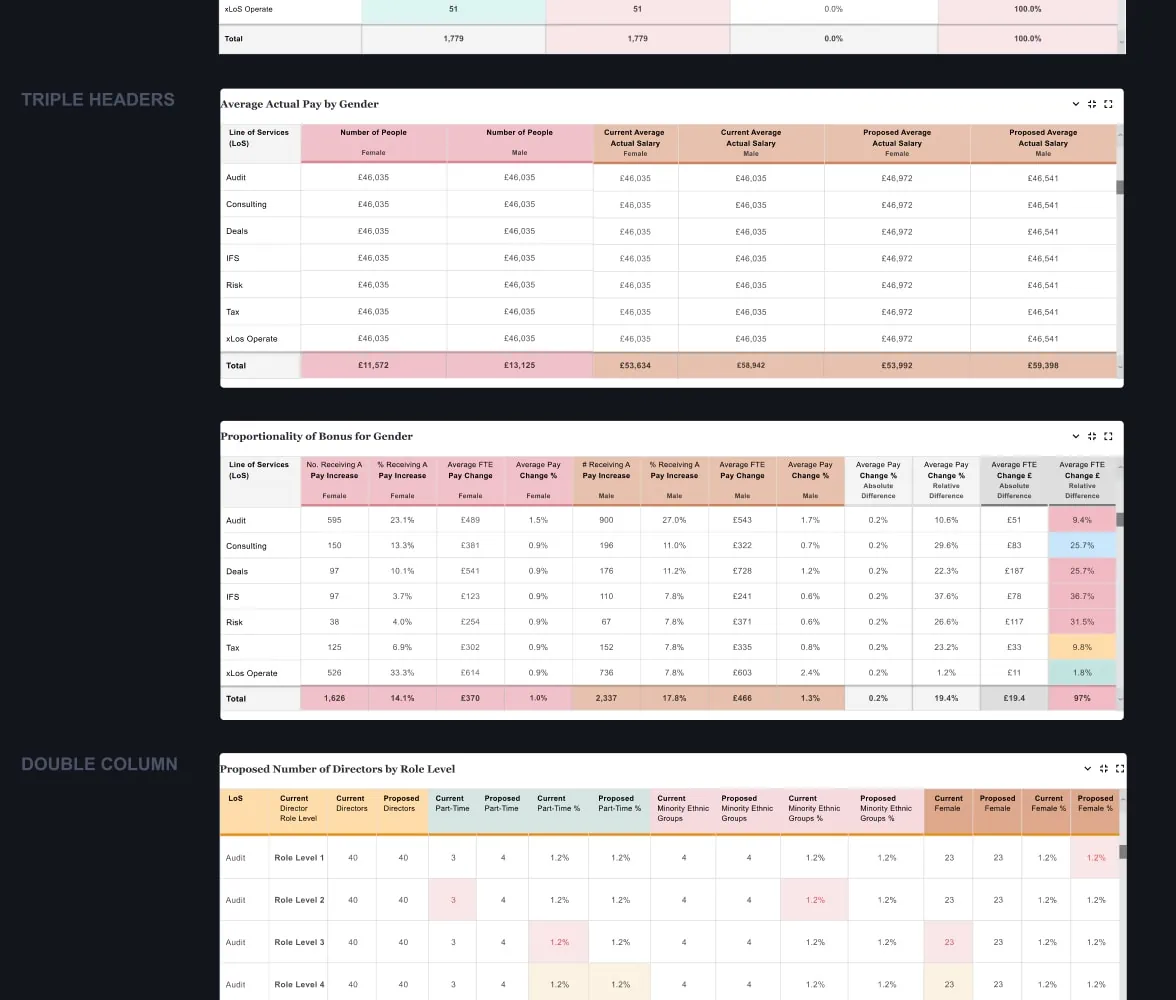
Task: Click fullscreen icon on Average Actual Pay table
Action: coord(1108,104)
